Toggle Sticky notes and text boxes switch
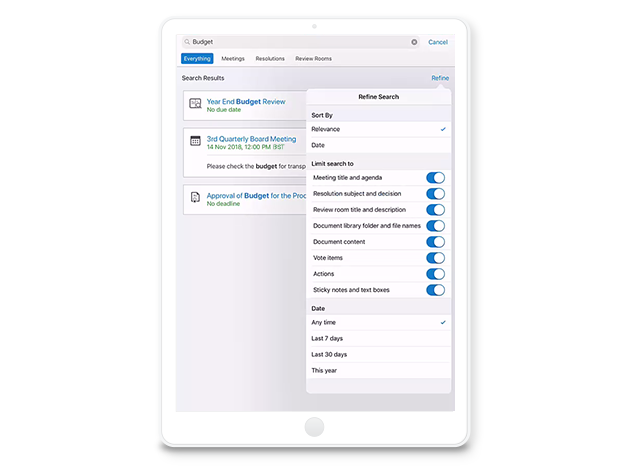 (x=436, y=290)
